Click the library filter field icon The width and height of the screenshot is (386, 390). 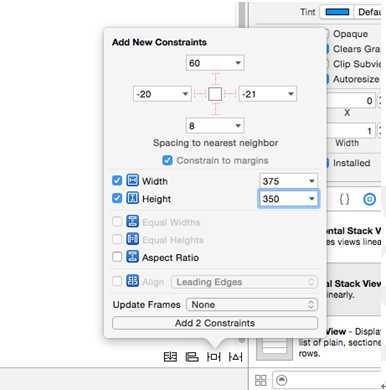click(x=282, y=380)
